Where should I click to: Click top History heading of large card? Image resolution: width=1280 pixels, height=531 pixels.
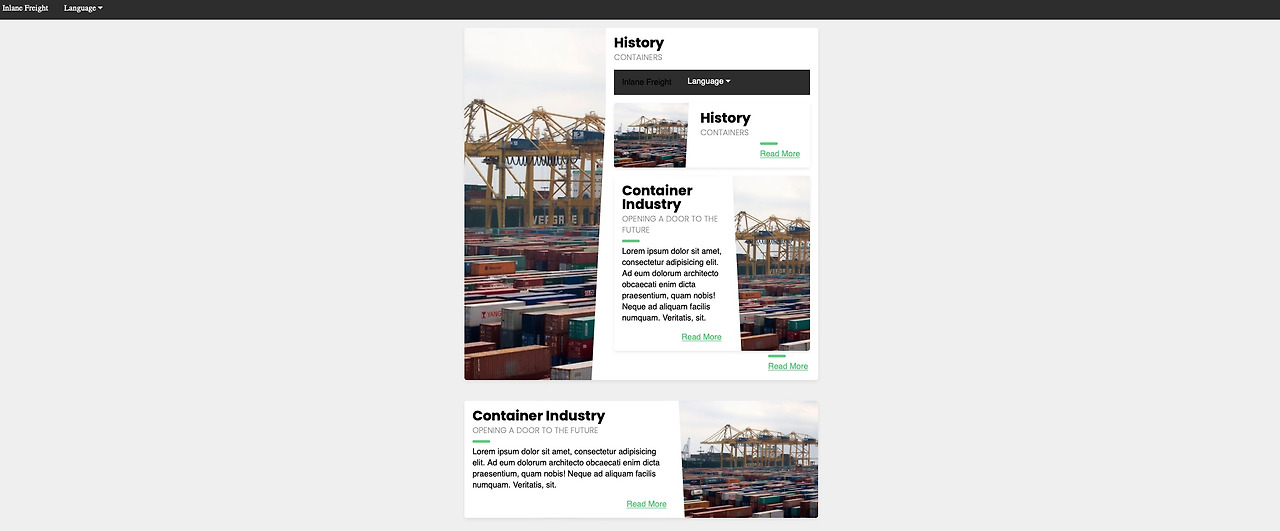pyautogui.click(x=639, y=43)
